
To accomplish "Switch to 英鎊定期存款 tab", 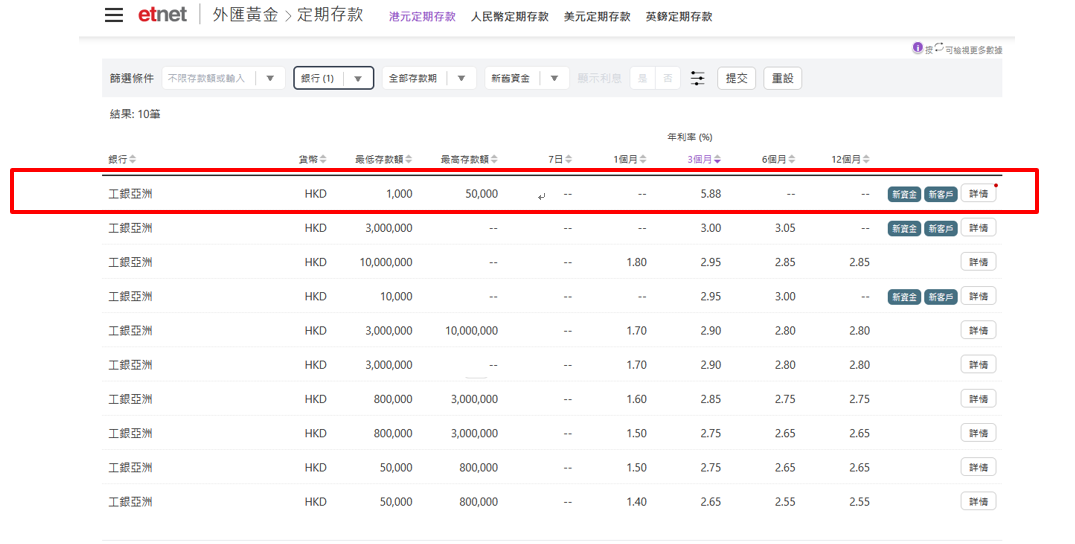I will (679, 16).
